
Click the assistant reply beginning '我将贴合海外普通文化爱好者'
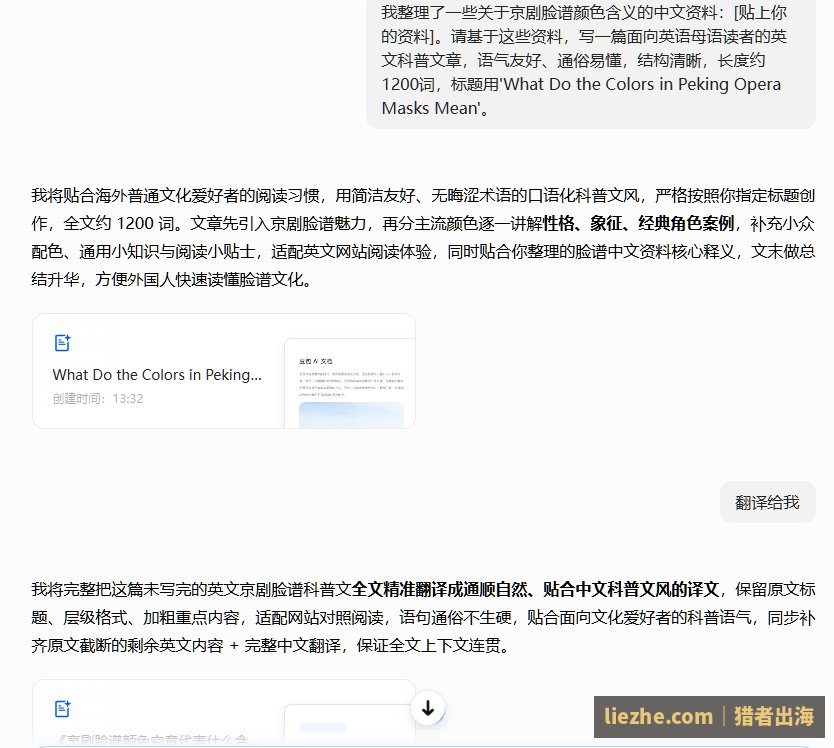[423, 237]
